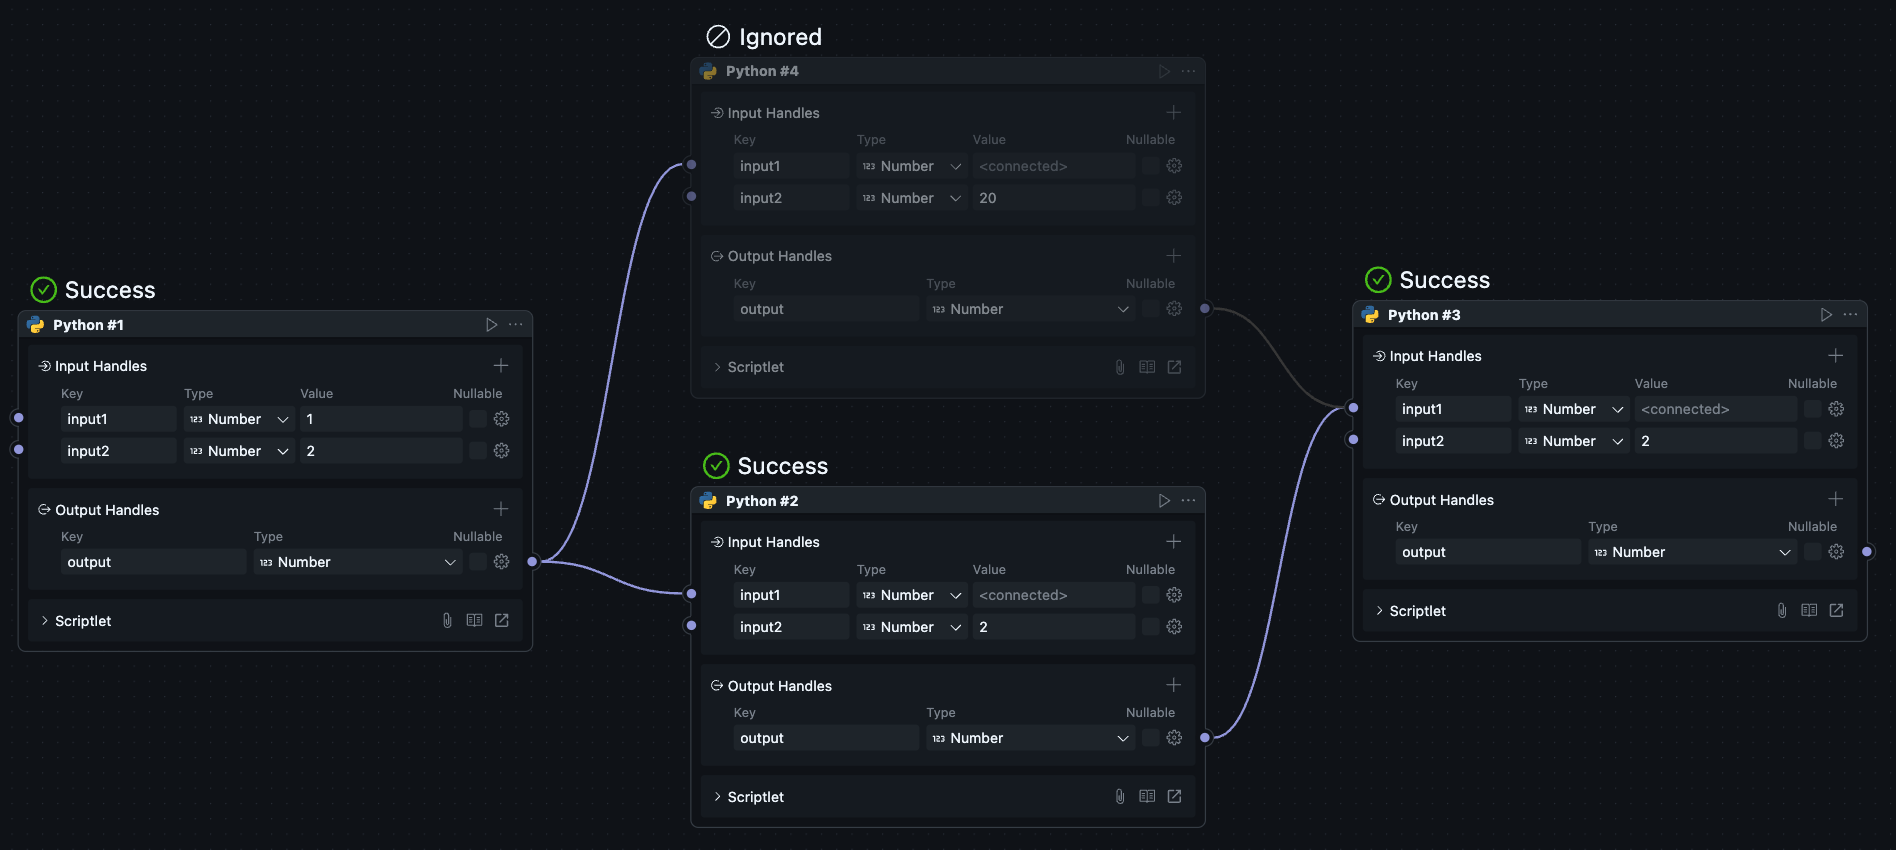Open Type dropdown for Python #1 output
Image resolution: width=1896 pixels, height=850 pixels.
357,562
